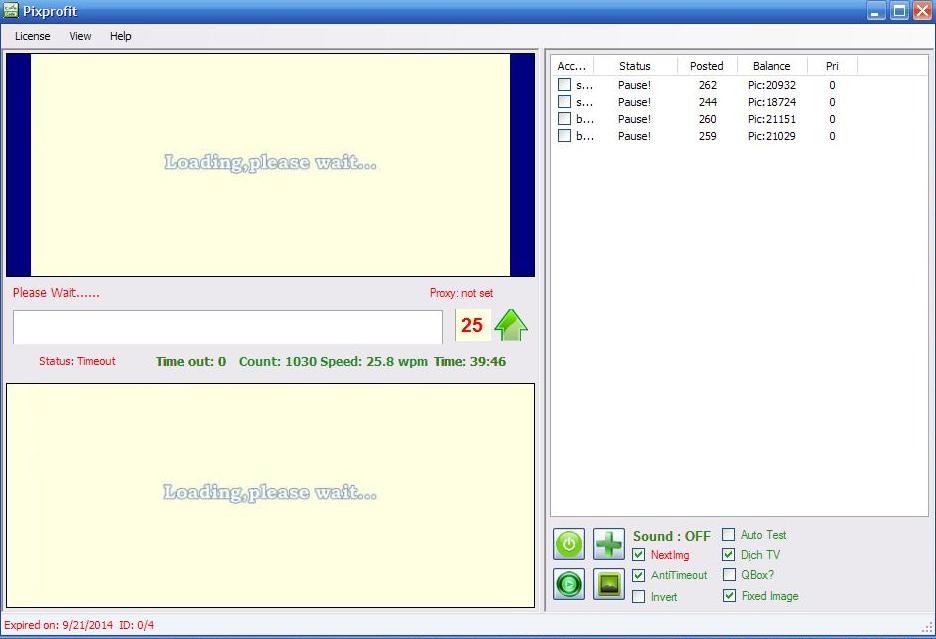936x639 pixels.
Task: Click the green plus add icon
Action: coord(609,544)
